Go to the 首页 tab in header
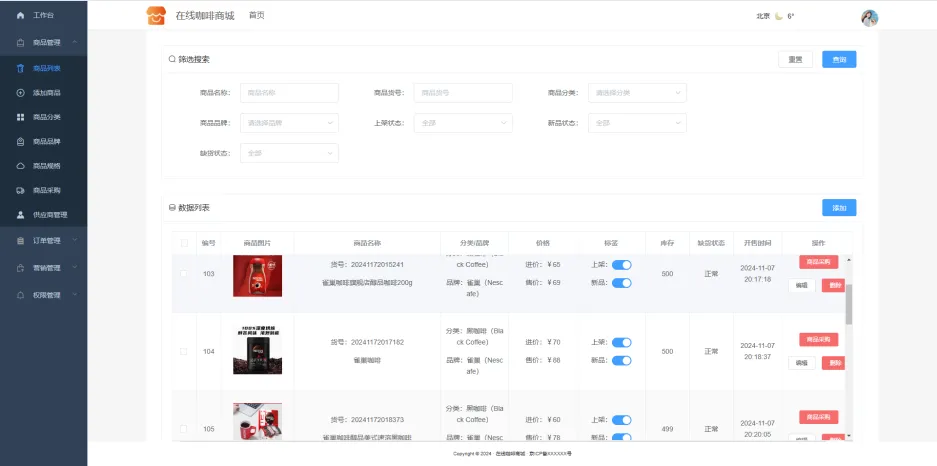This screenshot has height=466, width=937. tap(256, 16)
